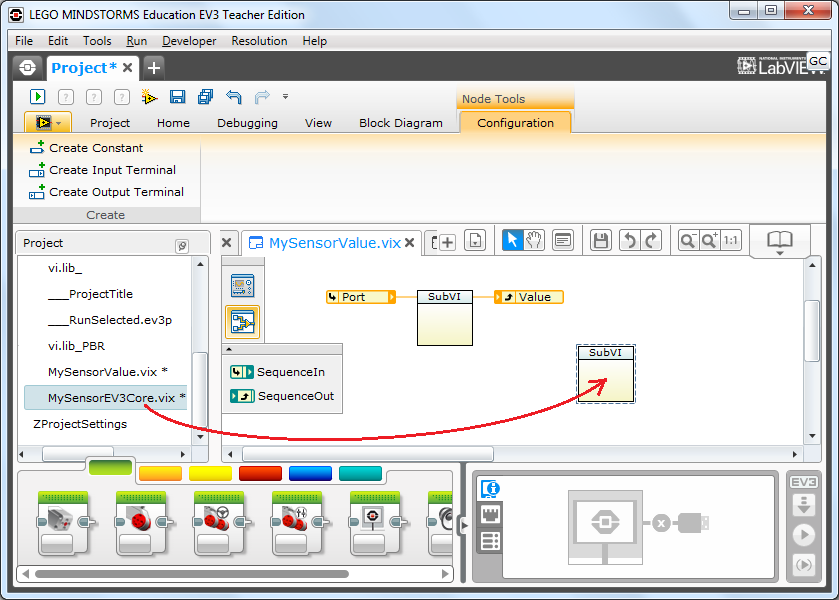Open the quick access toolbar dropdown arrow

click(x=285, y=97)
